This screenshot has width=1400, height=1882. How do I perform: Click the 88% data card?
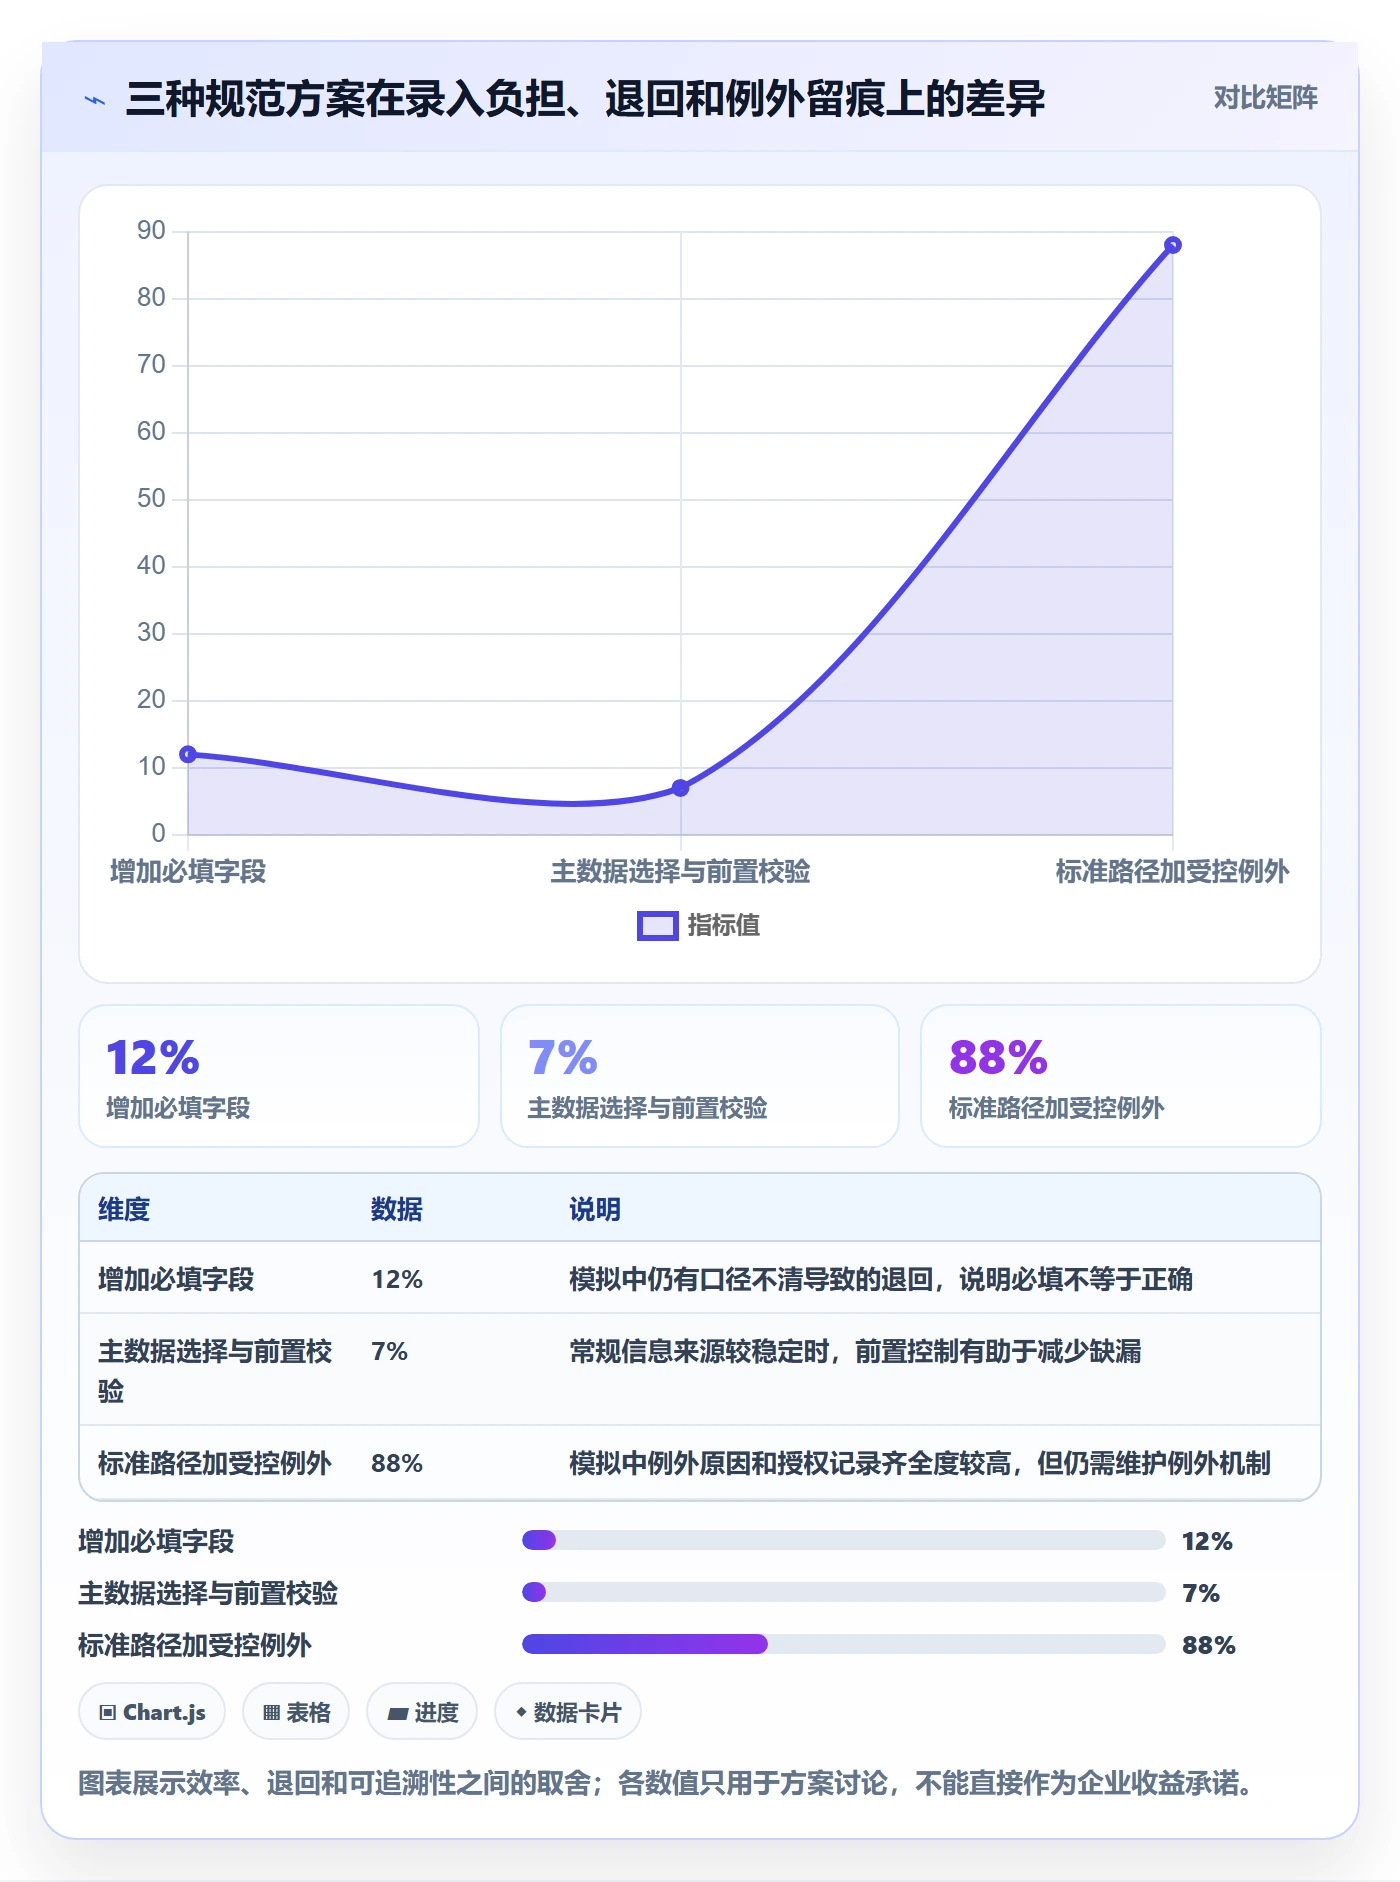tap(1121, 1076)
